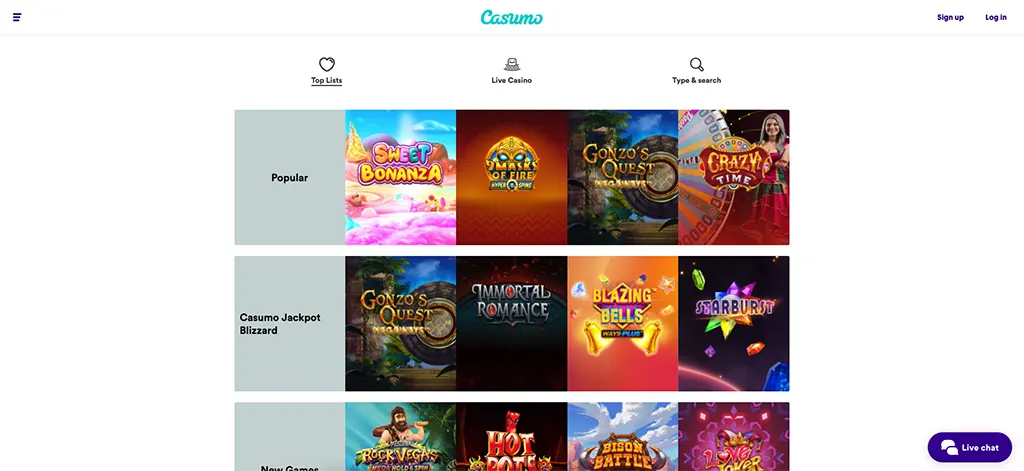Open Bison Battle game thumbnail

point(622,436)
